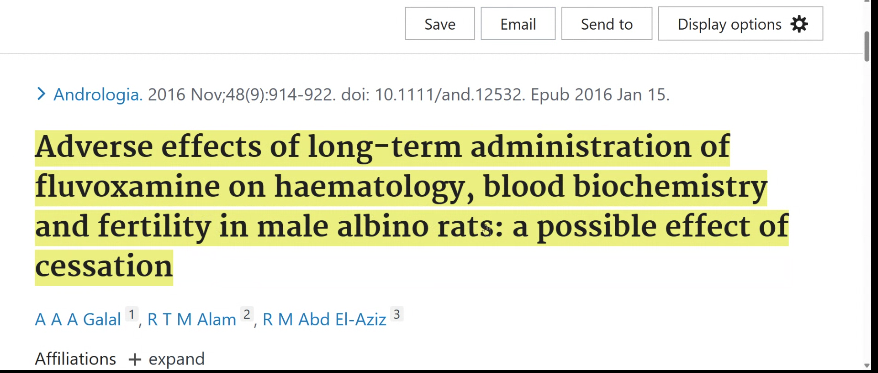Click the vertical scrollbar thumb
The height and width of the screenshot is (373, 878).
click(867, 45)
